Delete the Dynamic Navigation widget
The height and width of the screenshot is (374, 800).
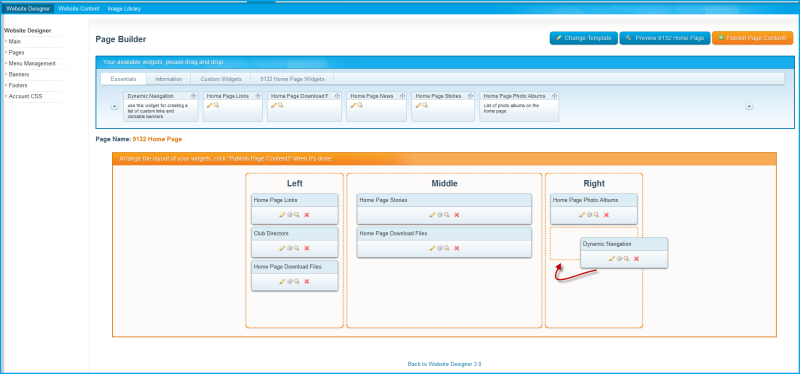(x=636, y=259)
